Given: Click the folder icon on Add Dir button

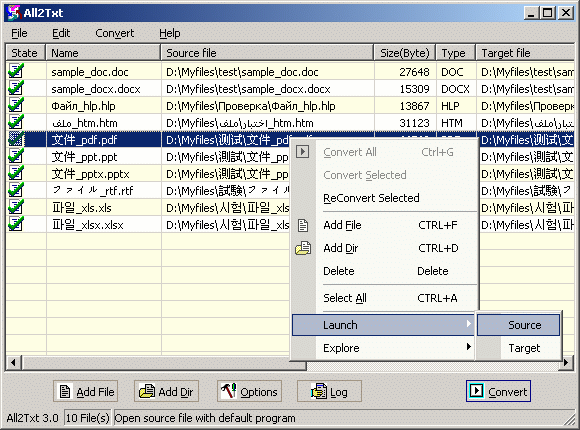Looking at the screenshot, I should click(x=147, y=391).
